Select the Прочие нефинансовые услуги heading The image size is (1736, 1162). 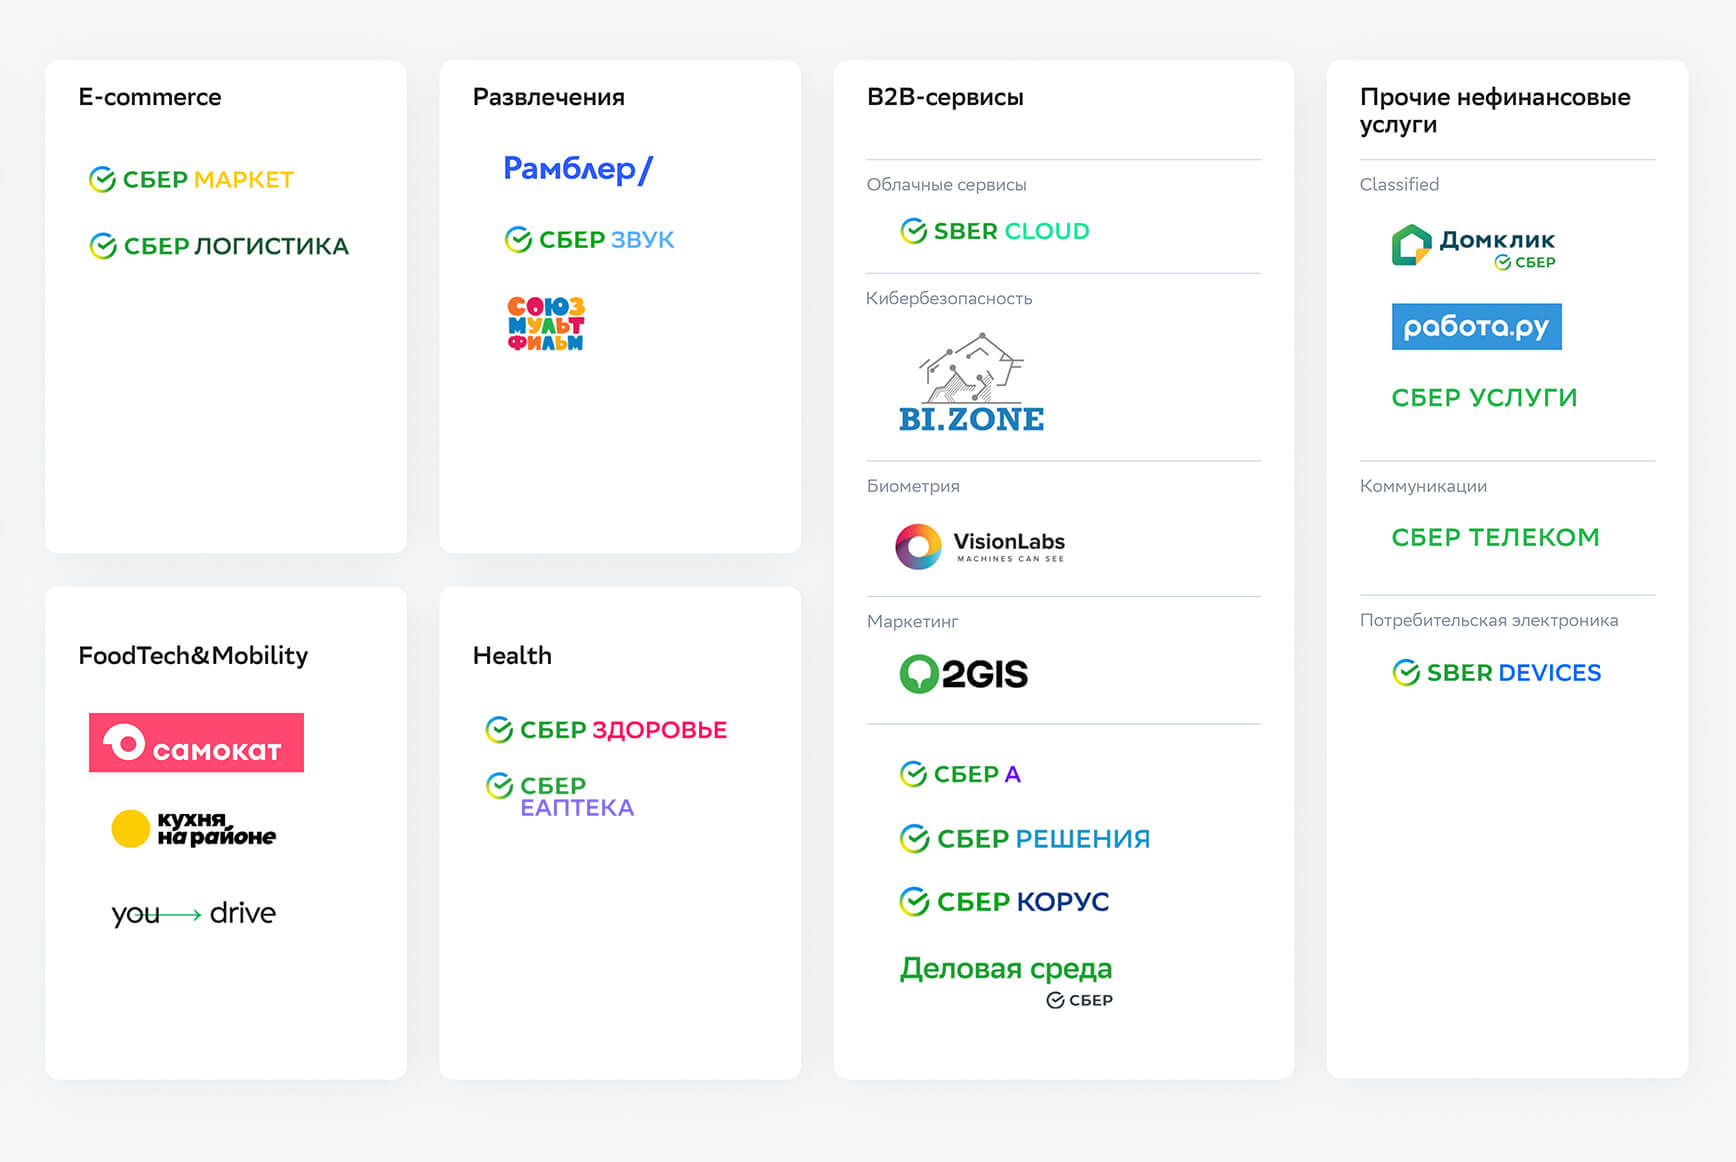coord(1495,111)
